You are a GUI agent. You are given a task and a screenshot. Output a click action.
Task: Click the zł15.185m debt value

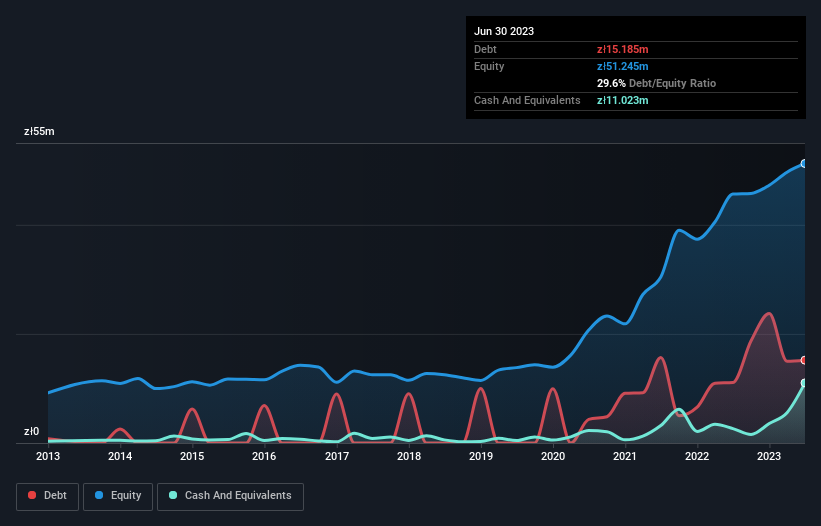click(623, 49)
